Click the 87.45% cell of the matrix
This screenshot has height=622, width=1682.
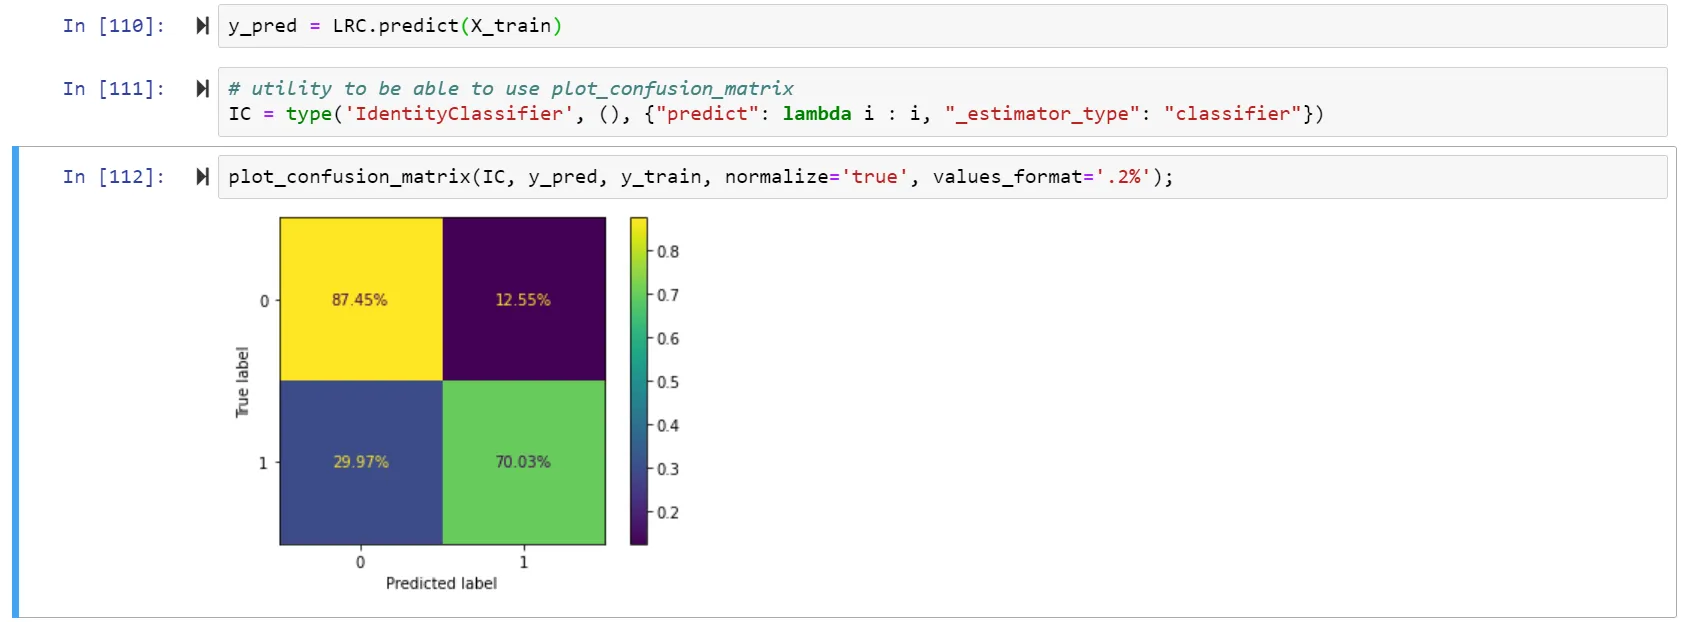coord(361,299)
